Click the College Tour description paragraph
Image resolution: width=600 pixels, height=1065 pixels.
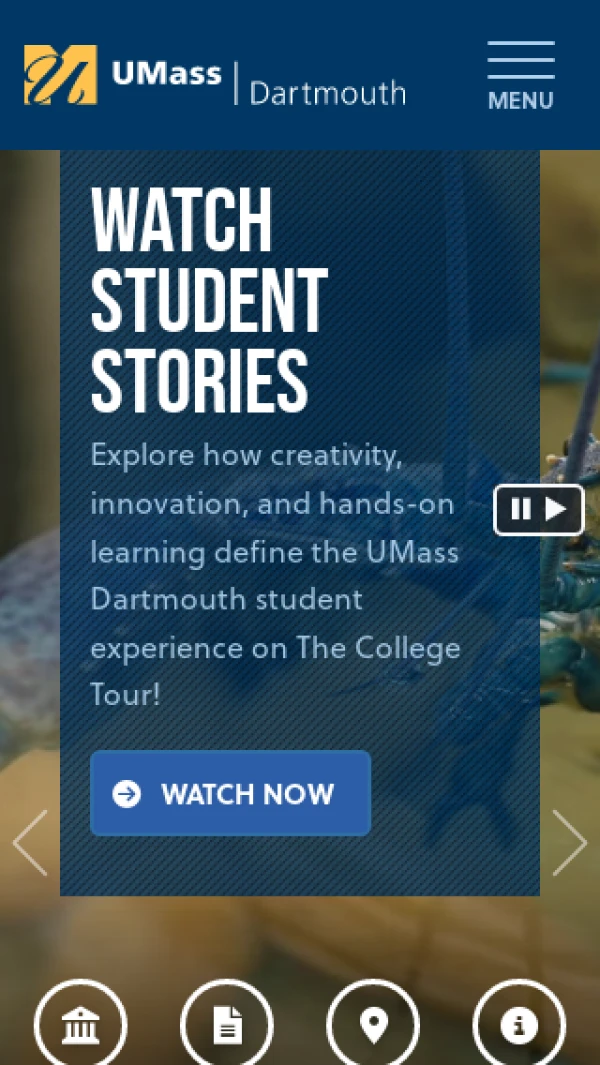point(275,575)
